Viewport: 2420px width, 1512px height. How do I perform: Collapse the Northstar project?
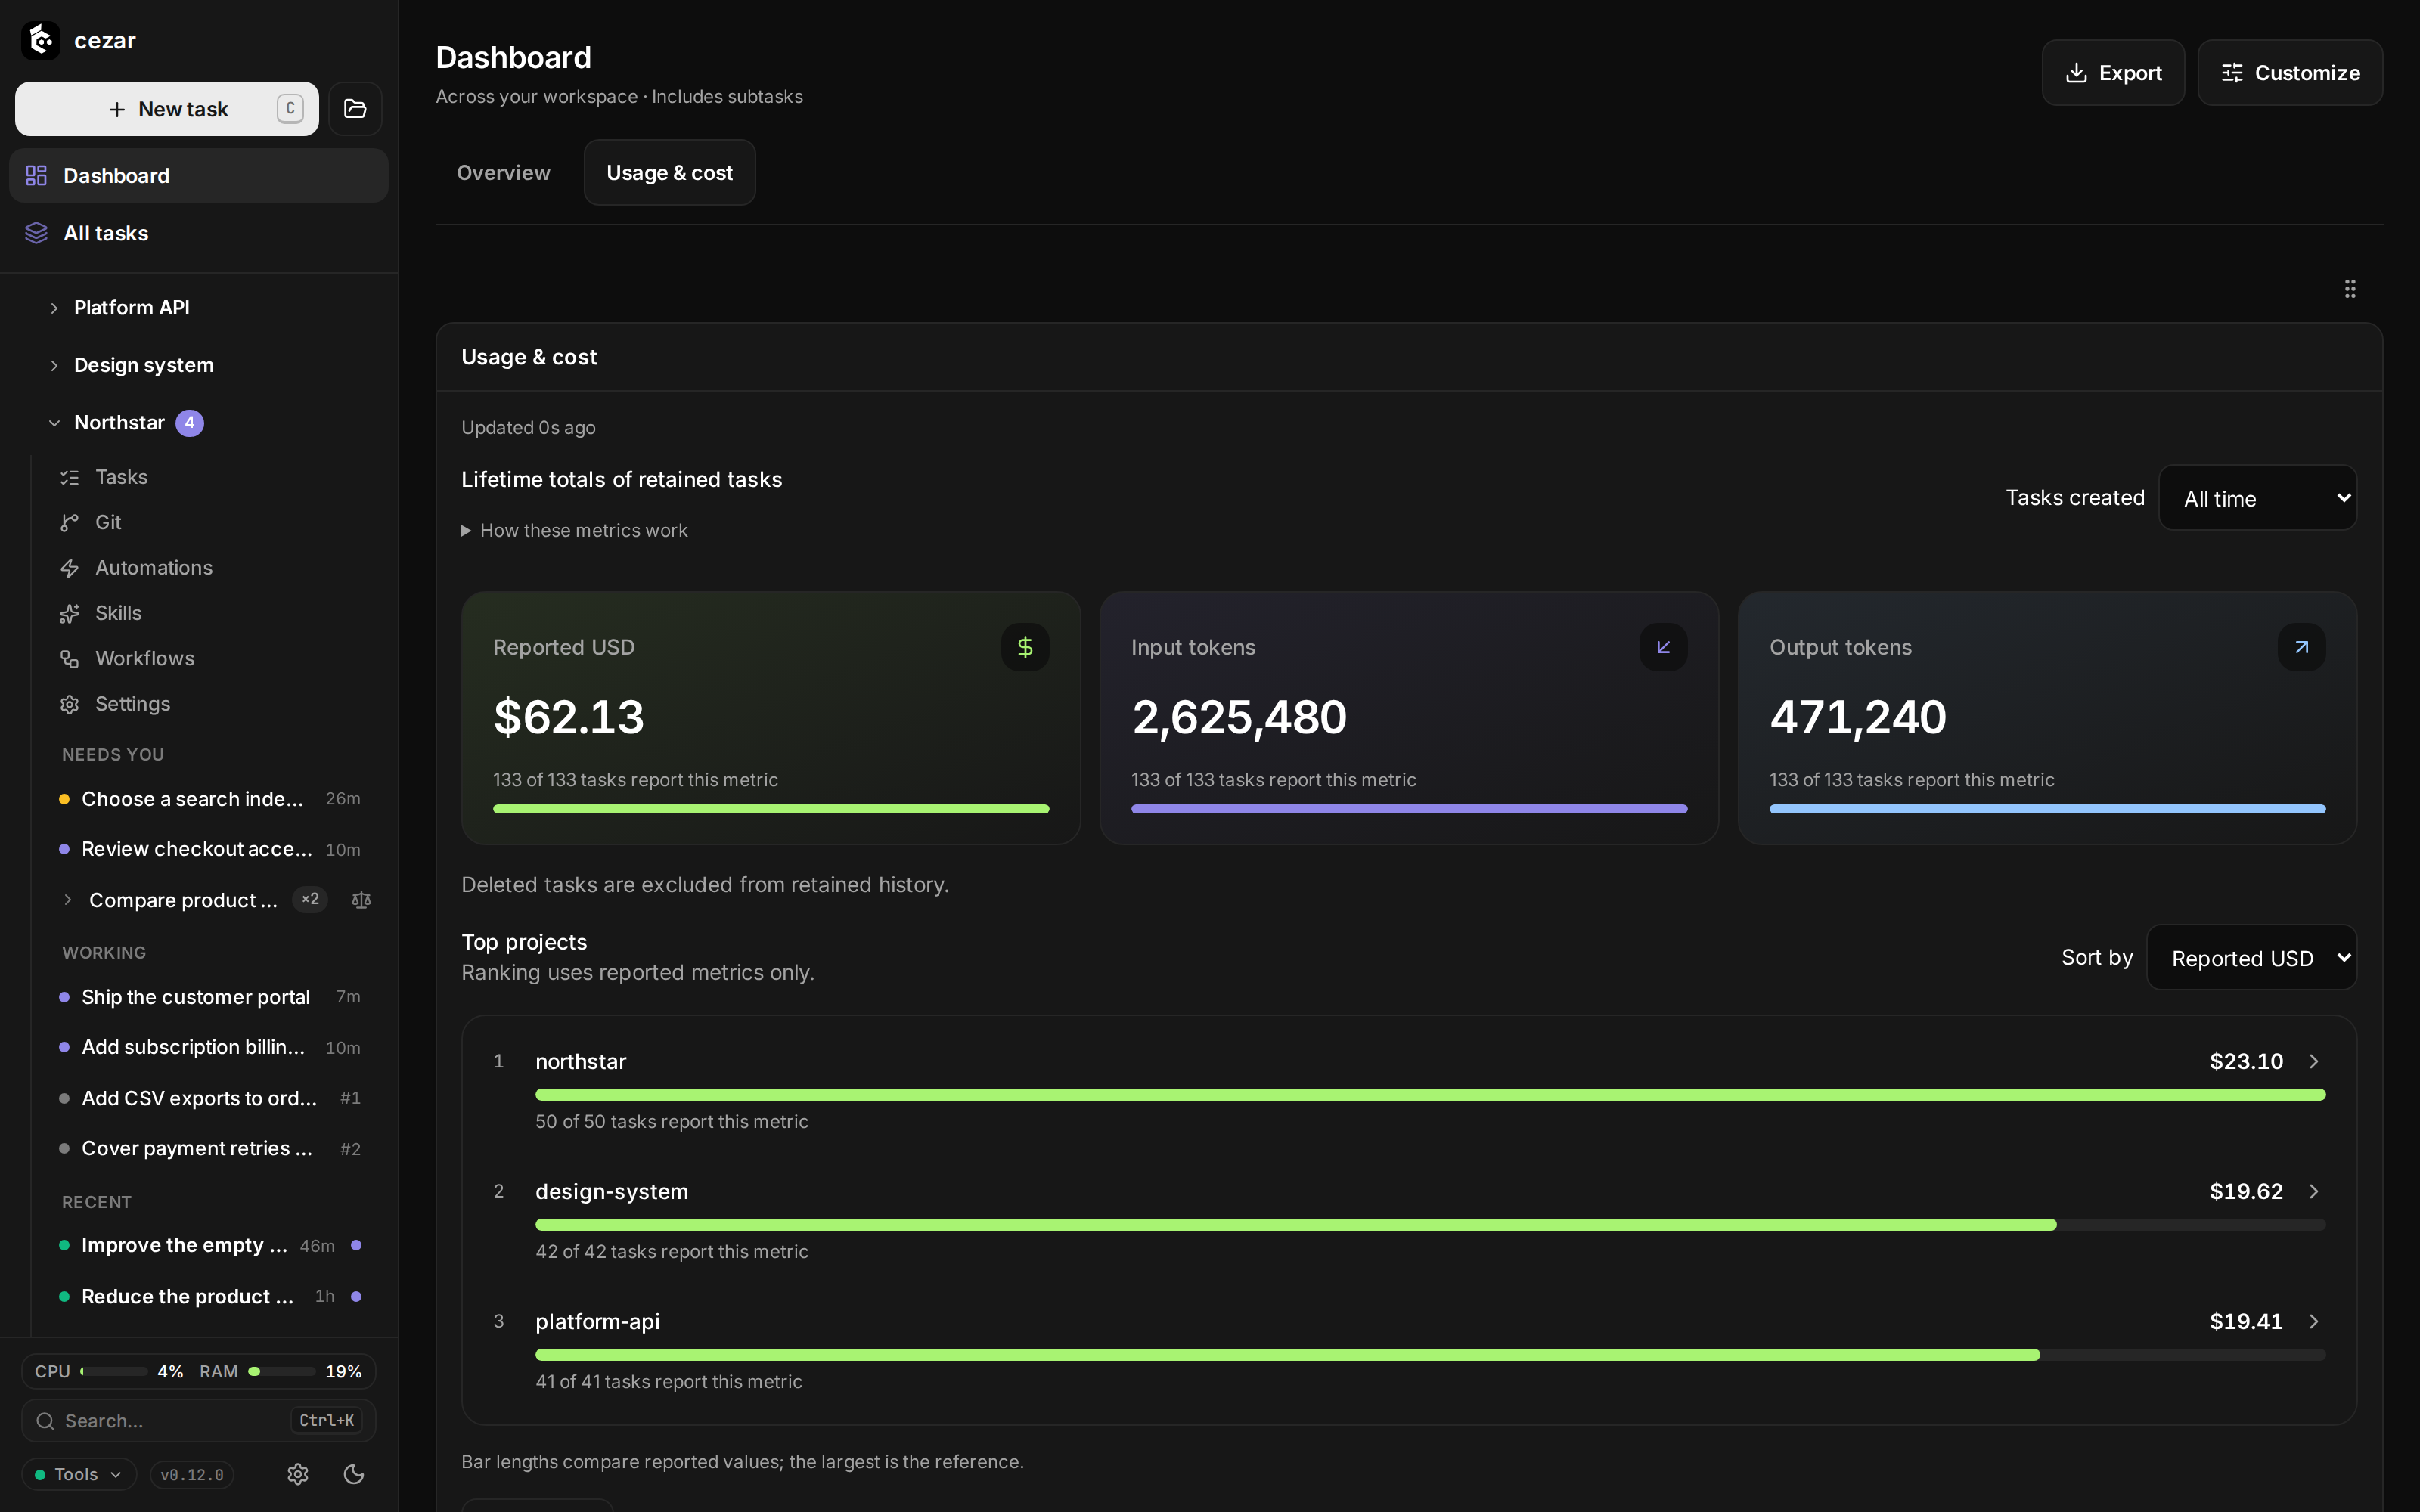[54, 423]
